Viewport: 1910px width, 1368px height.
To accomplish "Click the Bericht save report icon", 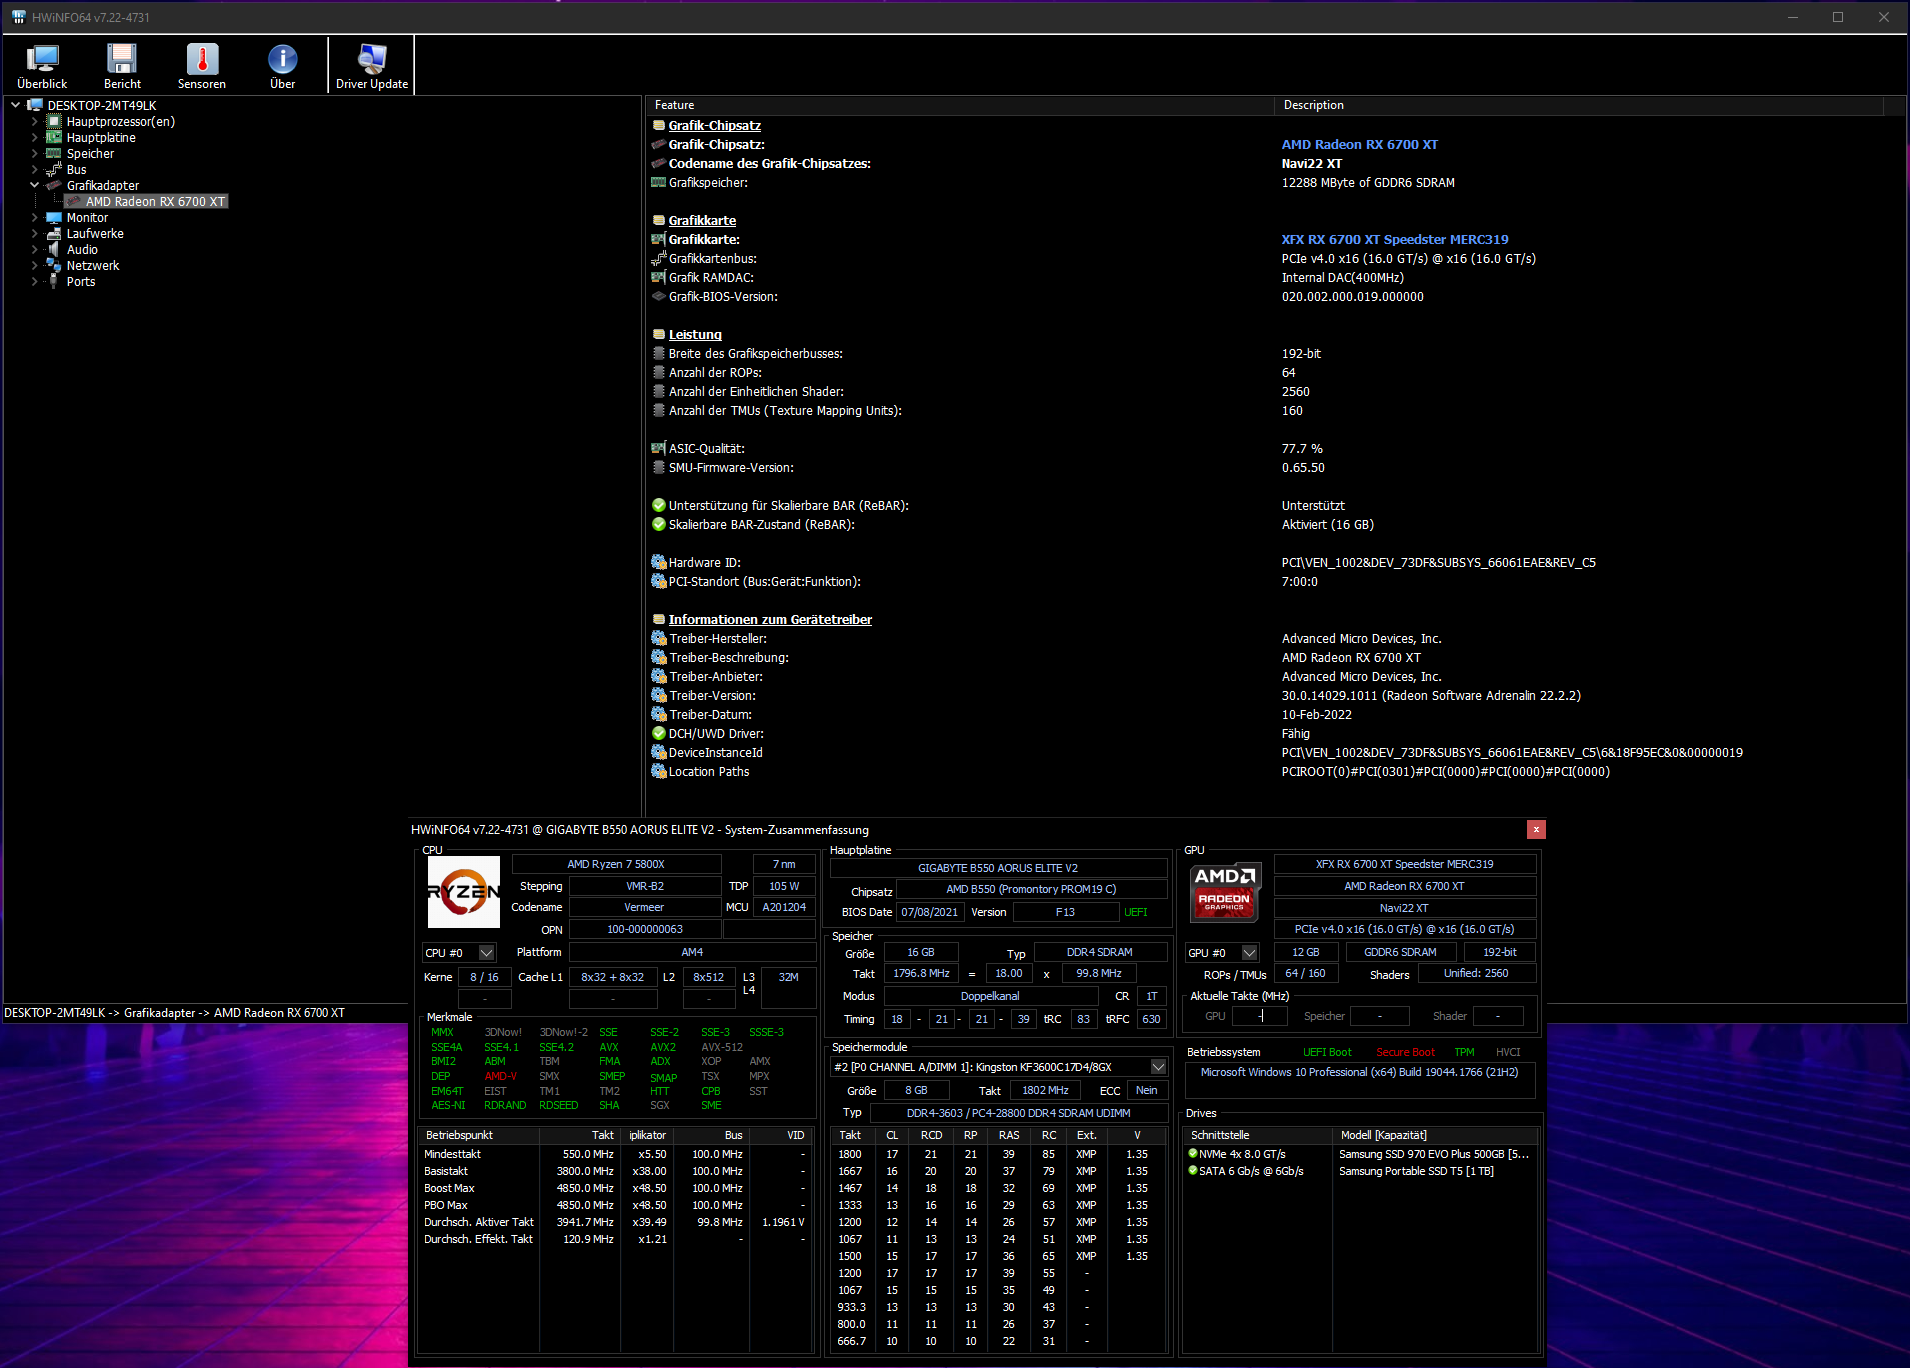I will 122,66.
